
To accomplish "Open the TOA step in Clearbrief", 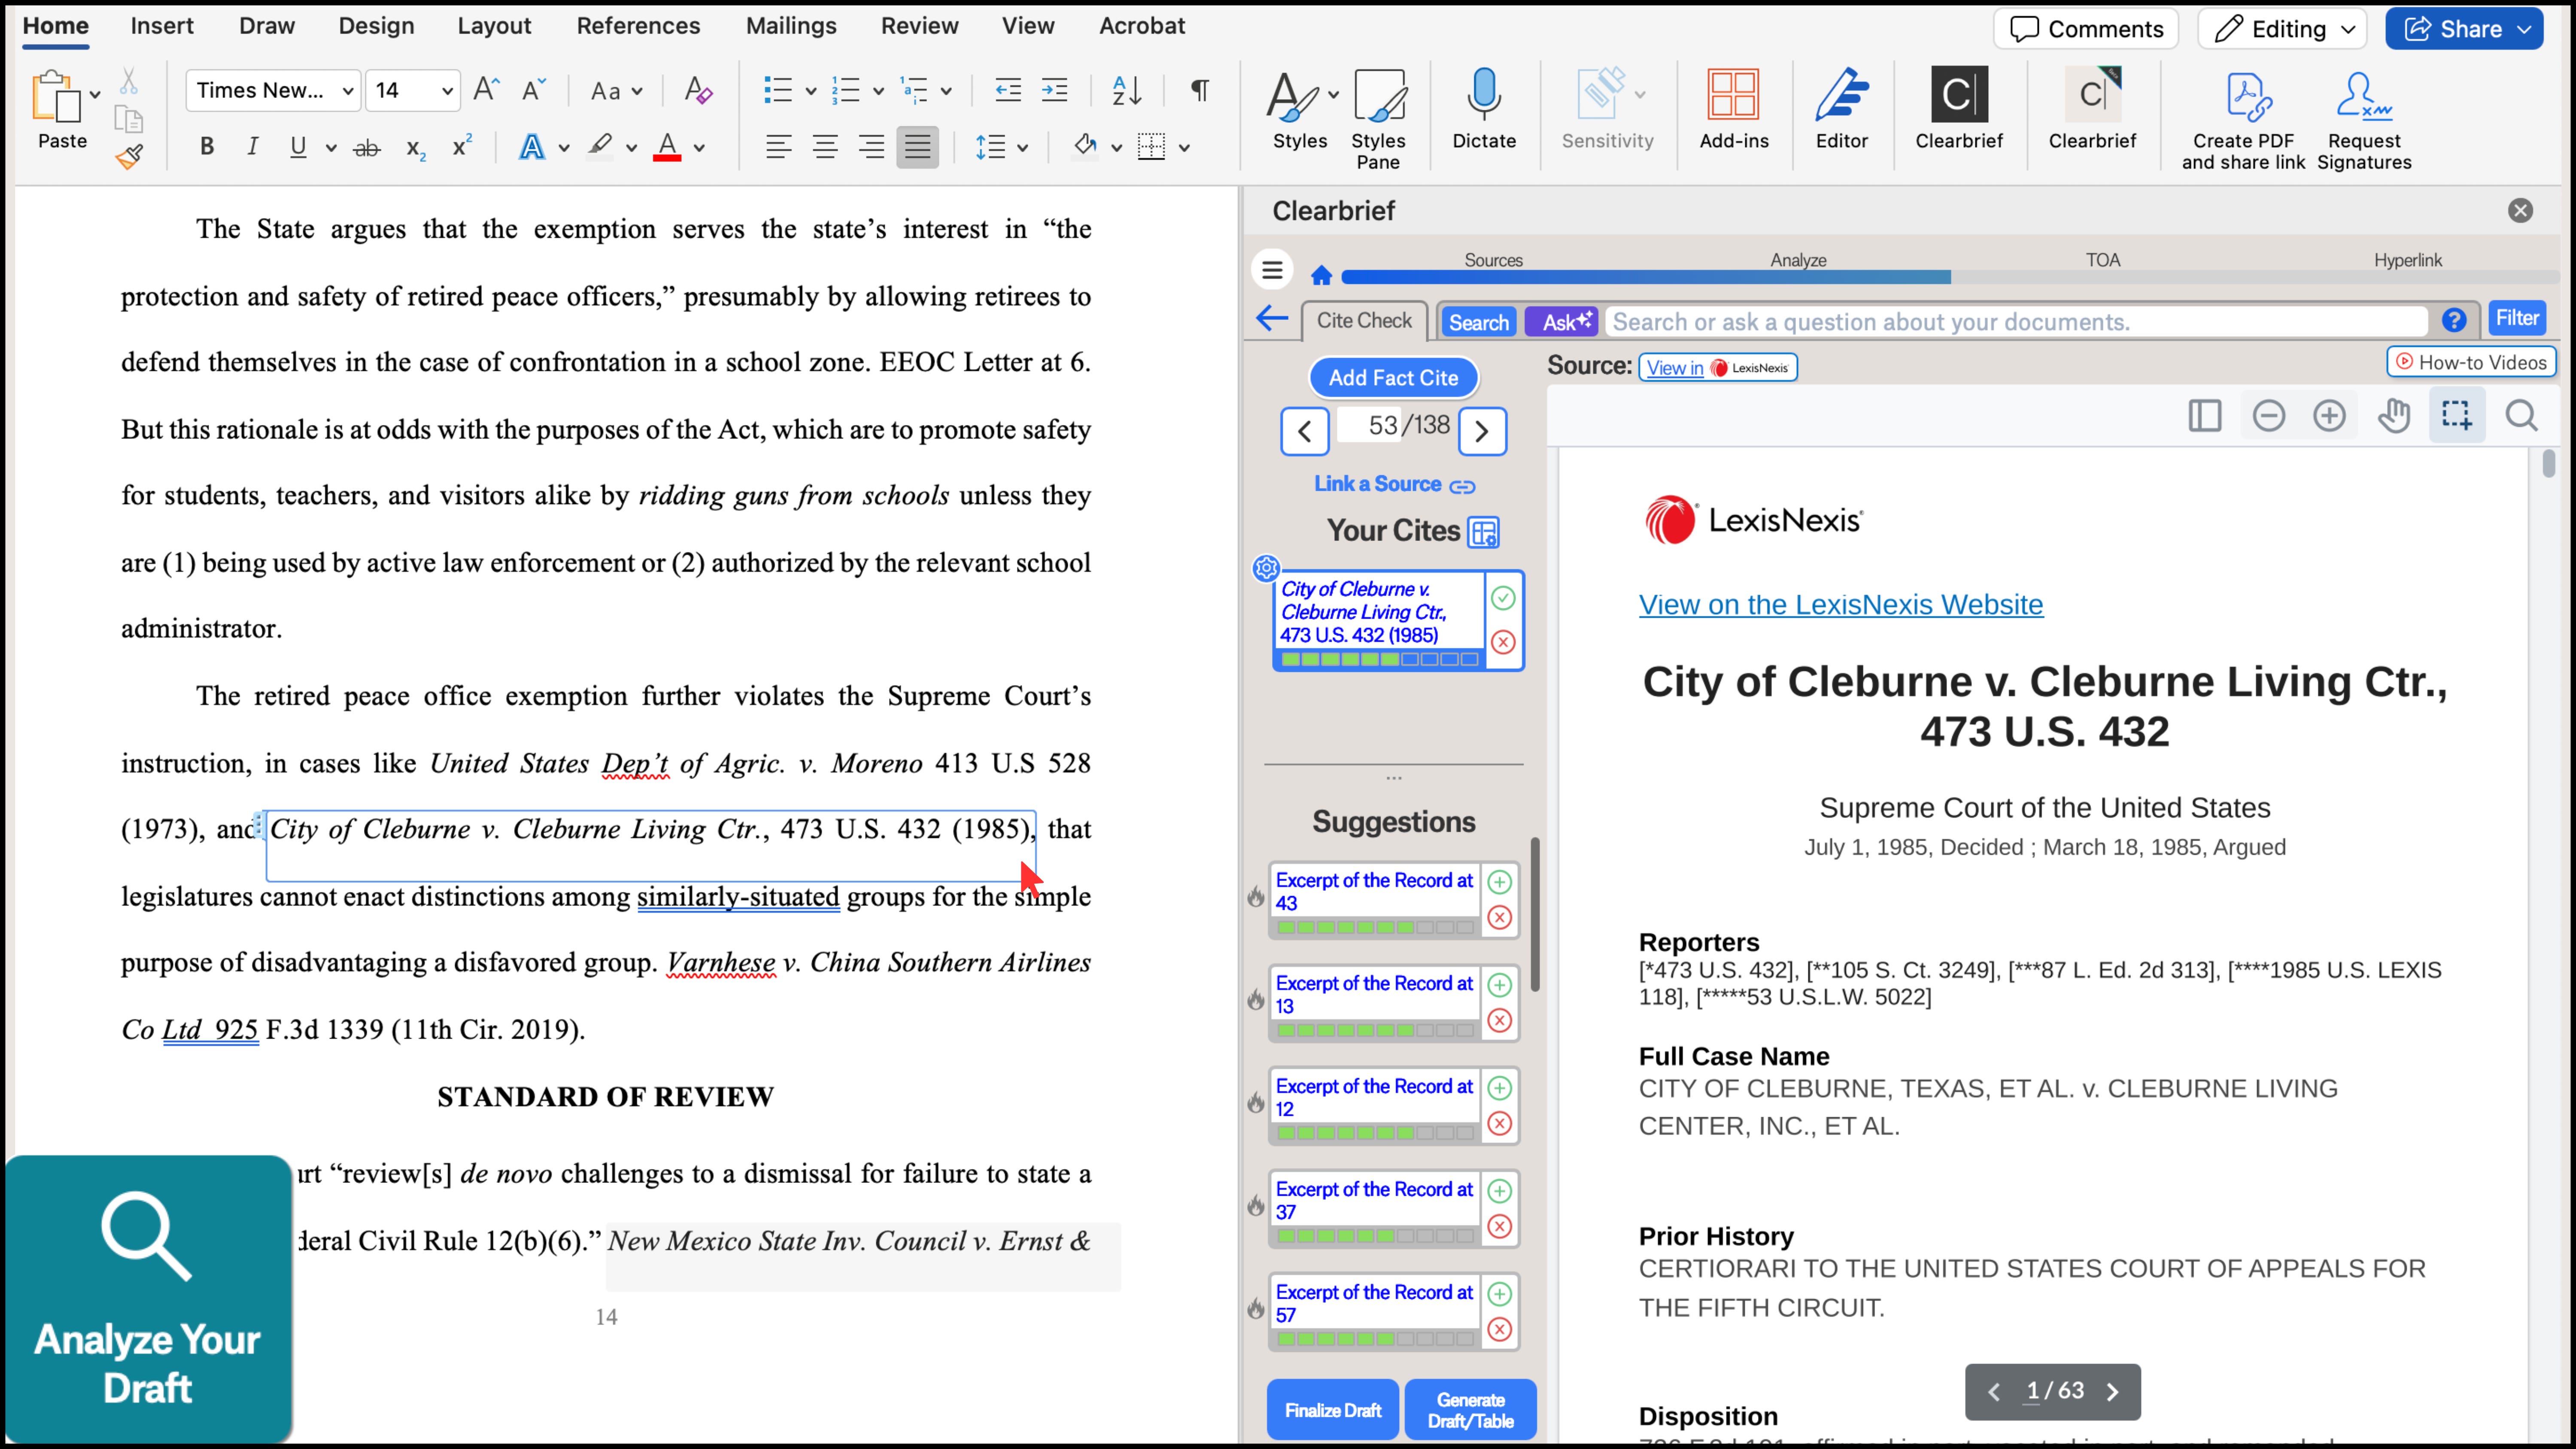I will [2102, 260].
